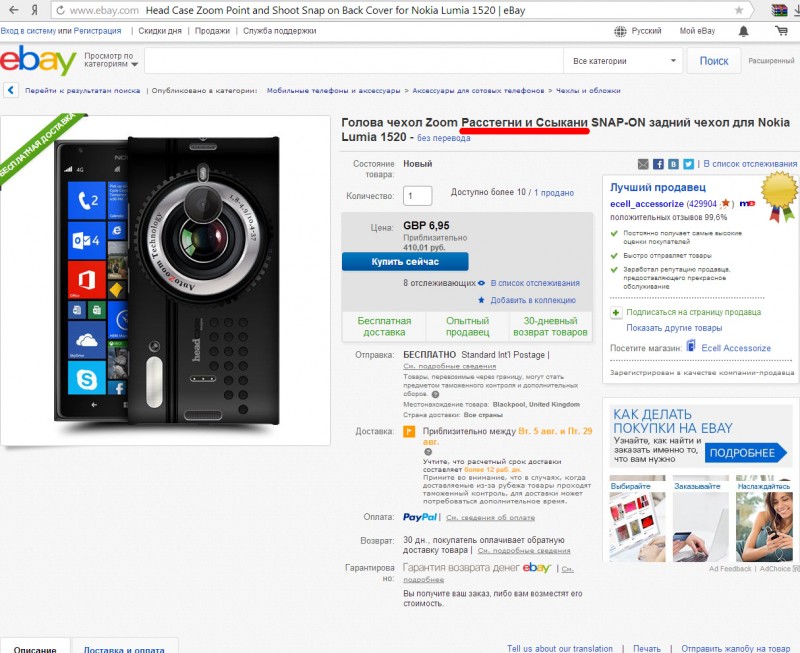The width and height of the screenshot is (800, 653).
Task: Click 'Отправить жалобу на товар' link
Action: point(736,648)
